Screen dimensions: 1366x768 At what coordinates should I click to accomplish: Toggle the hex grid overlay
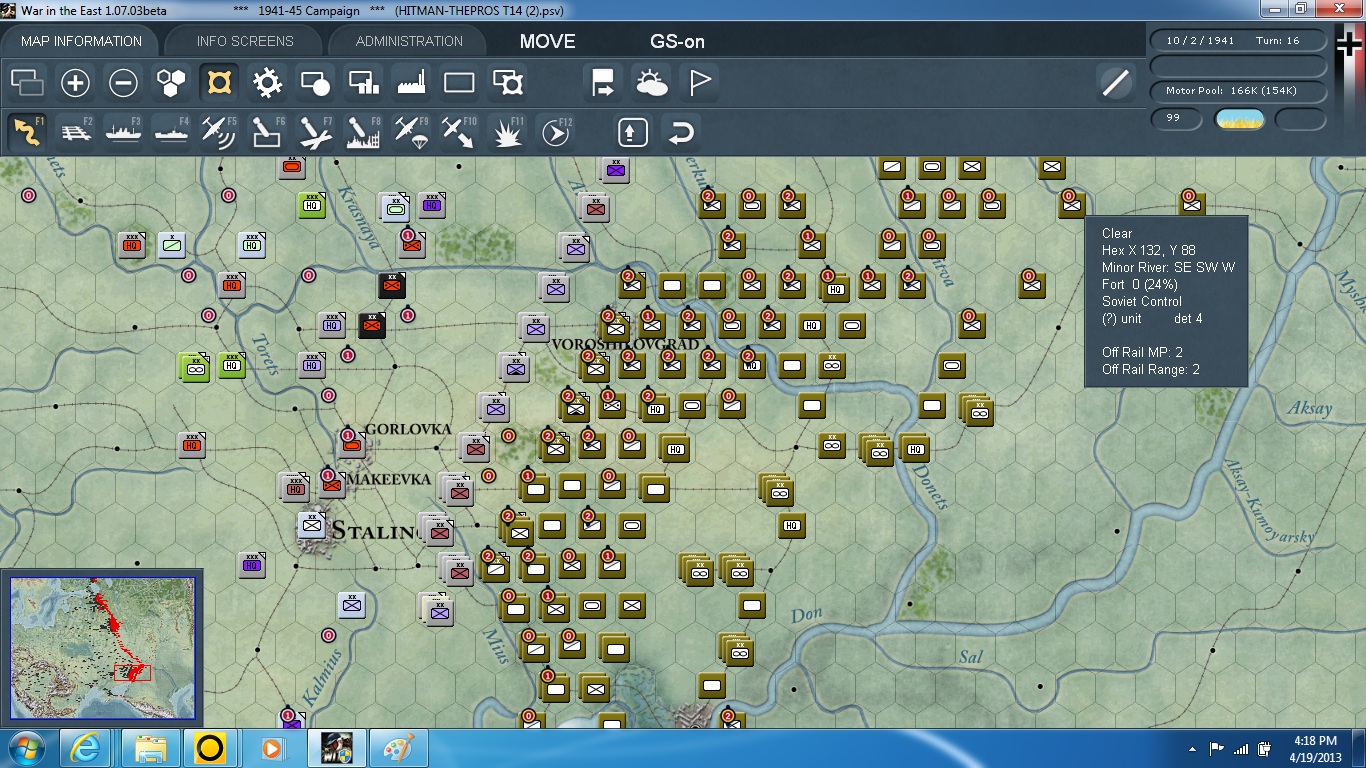point(171,83)
